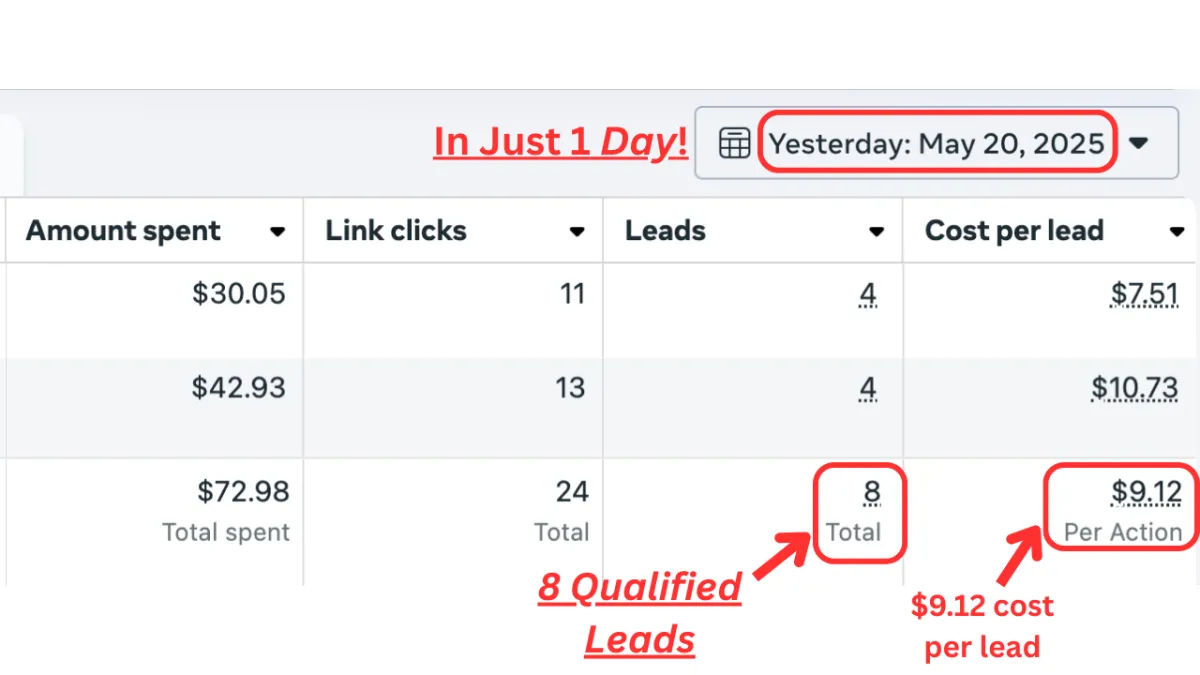Expand the date range dropdown arrow
This screenshot has width=1200, height=675.
[x=1138, y=143]
